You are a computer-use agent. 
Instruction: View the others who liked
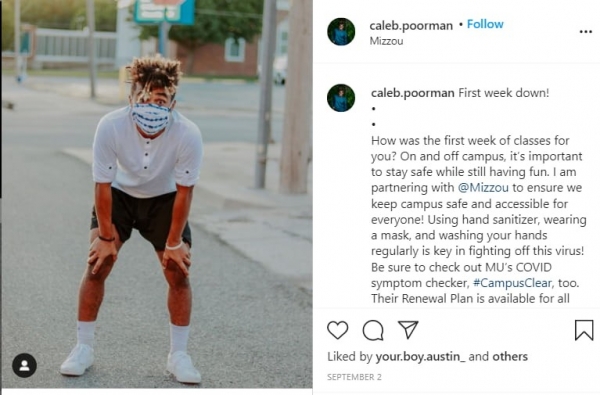click(510, 356)
